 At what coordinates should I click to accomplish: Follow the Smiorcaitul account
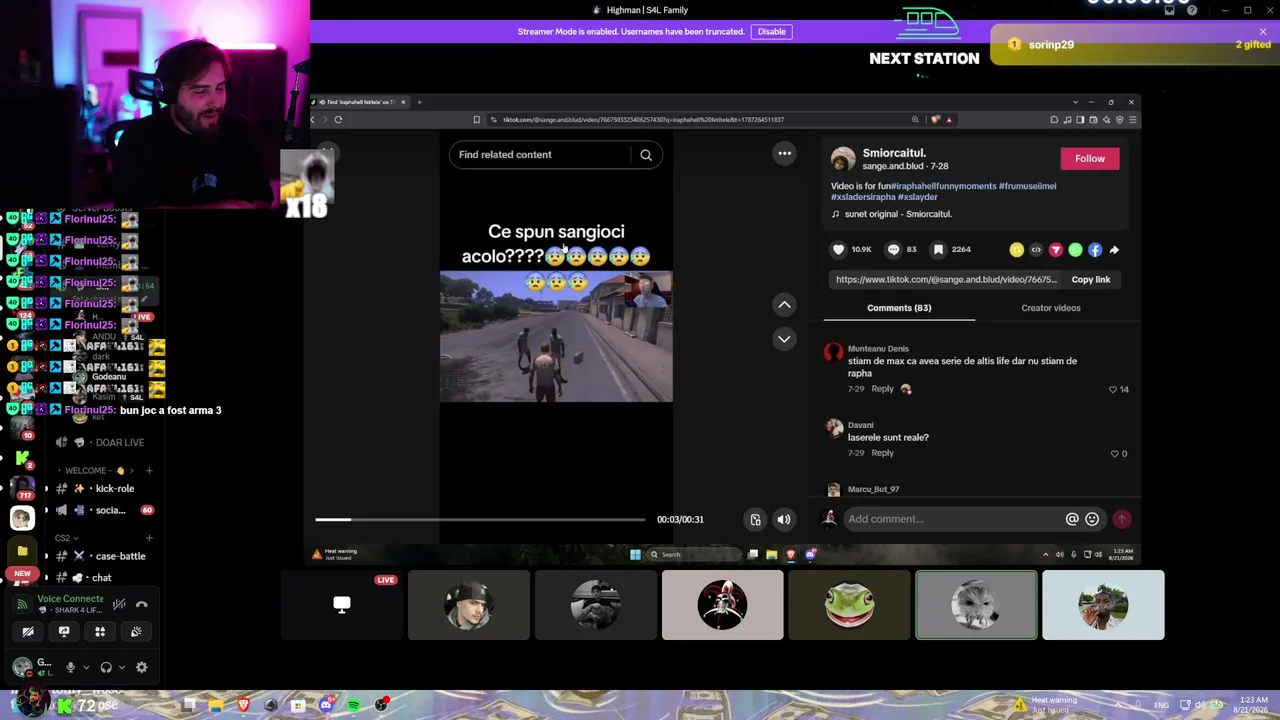tap(1090, 158)
